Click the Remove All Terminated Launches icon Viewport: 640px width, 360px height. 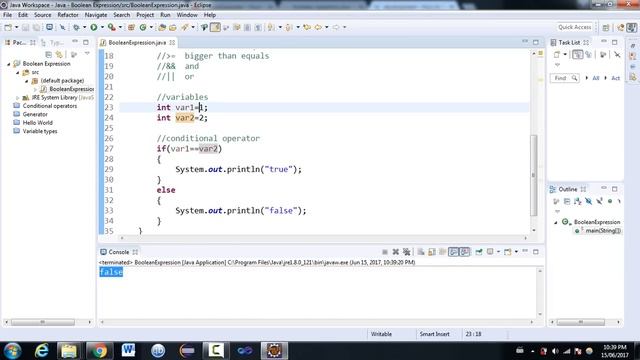tap(407, 252)
